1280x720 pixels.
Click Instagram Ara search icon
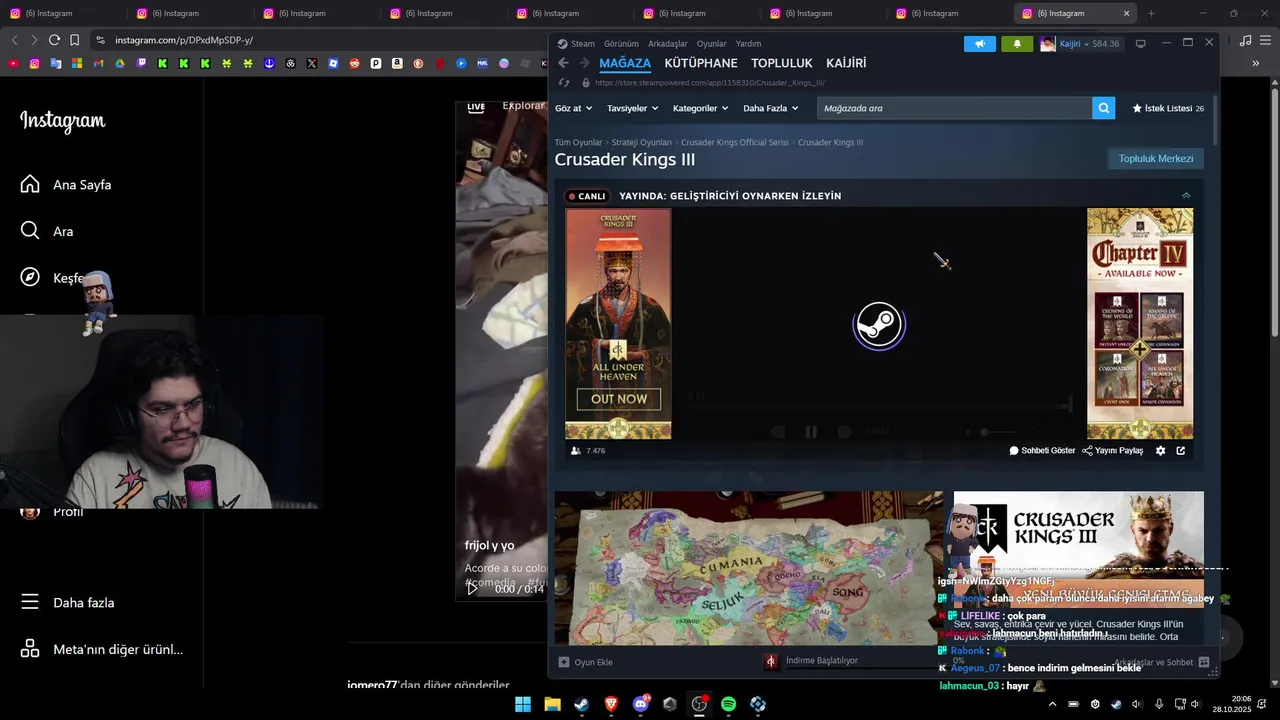(30, 231)
